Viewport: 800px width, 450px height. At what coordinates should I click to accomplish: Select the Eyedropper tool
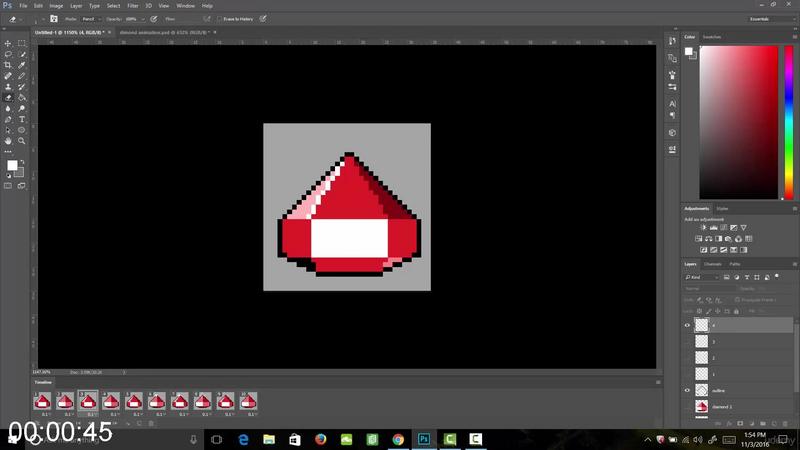click(21, 65)
